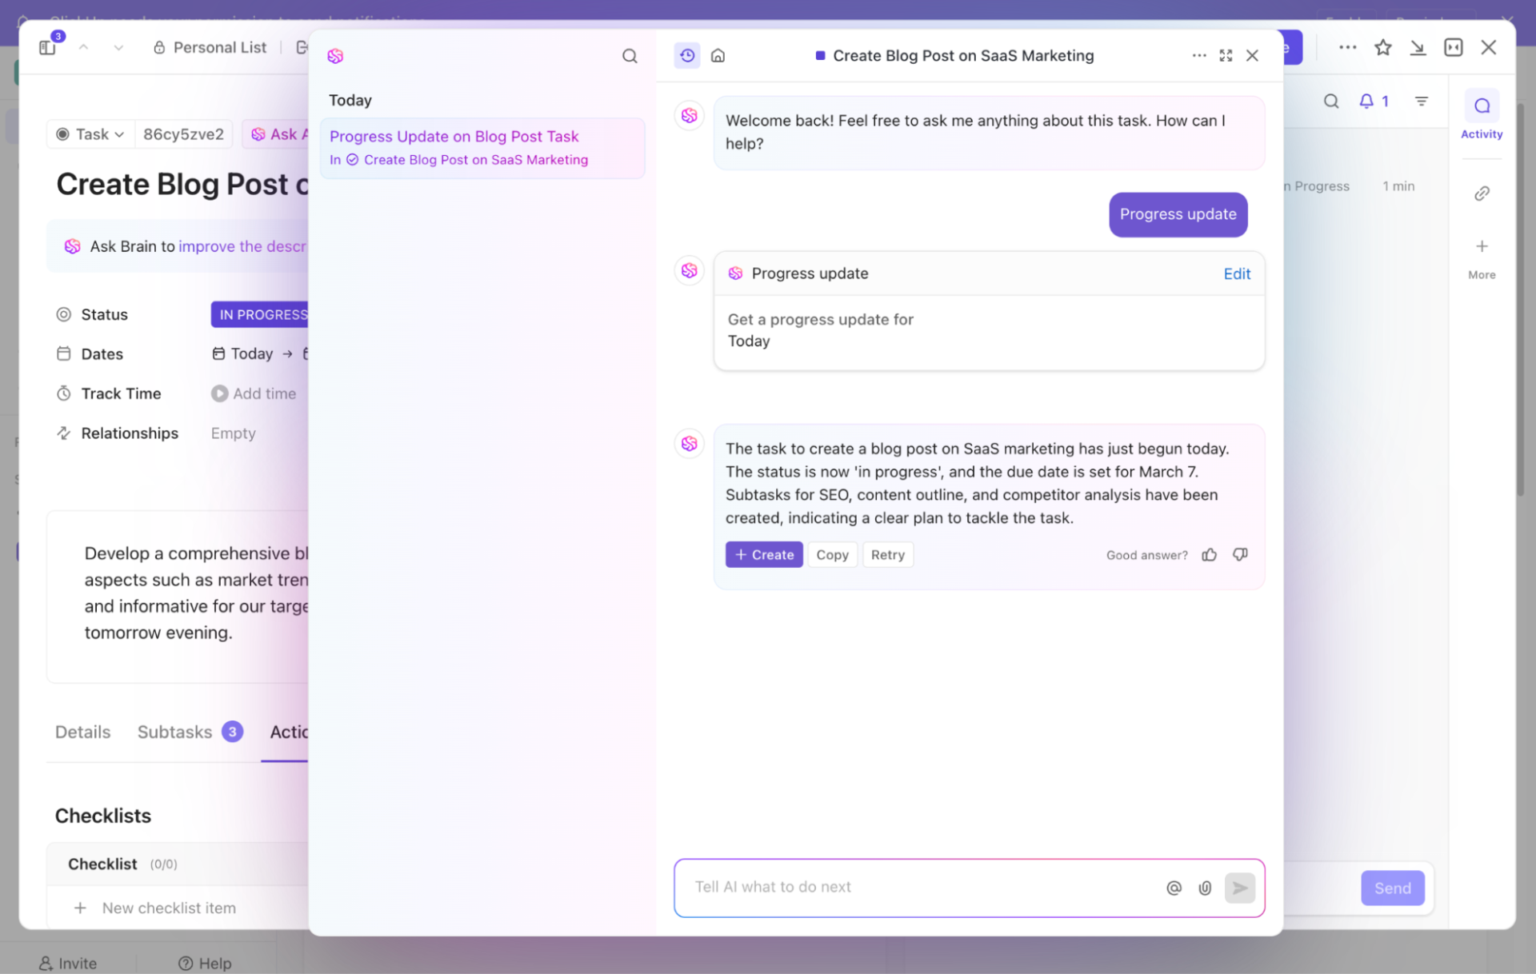Open notifications from the bell icon

coord(1366,101)
